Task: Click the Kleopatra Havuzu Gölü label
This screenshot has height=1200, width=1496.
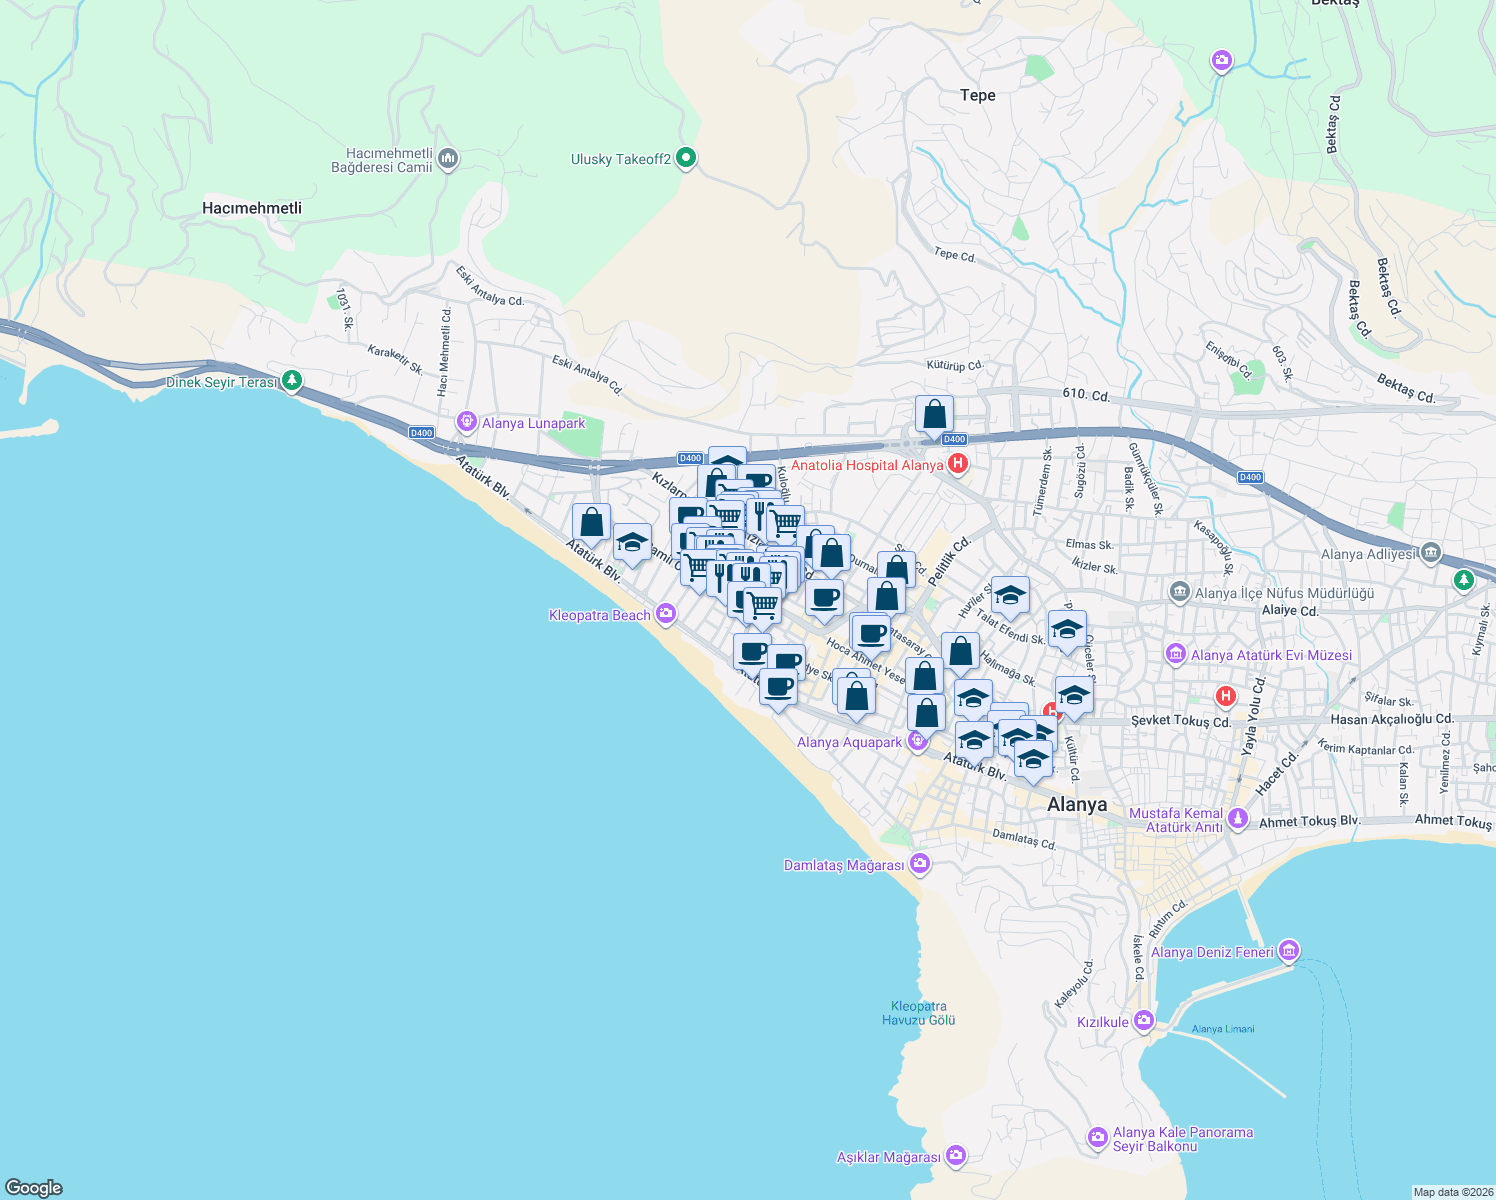Action: [x=918, y=1013]
